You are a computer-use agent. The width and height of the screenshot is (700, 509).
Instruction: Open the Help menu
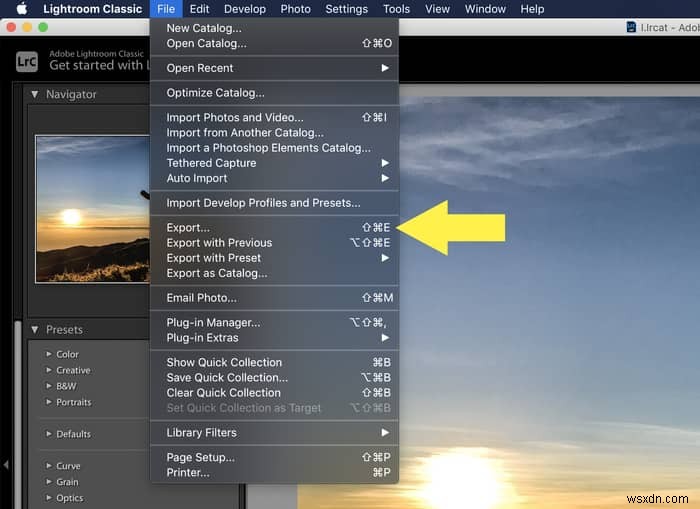click(532, 9)
